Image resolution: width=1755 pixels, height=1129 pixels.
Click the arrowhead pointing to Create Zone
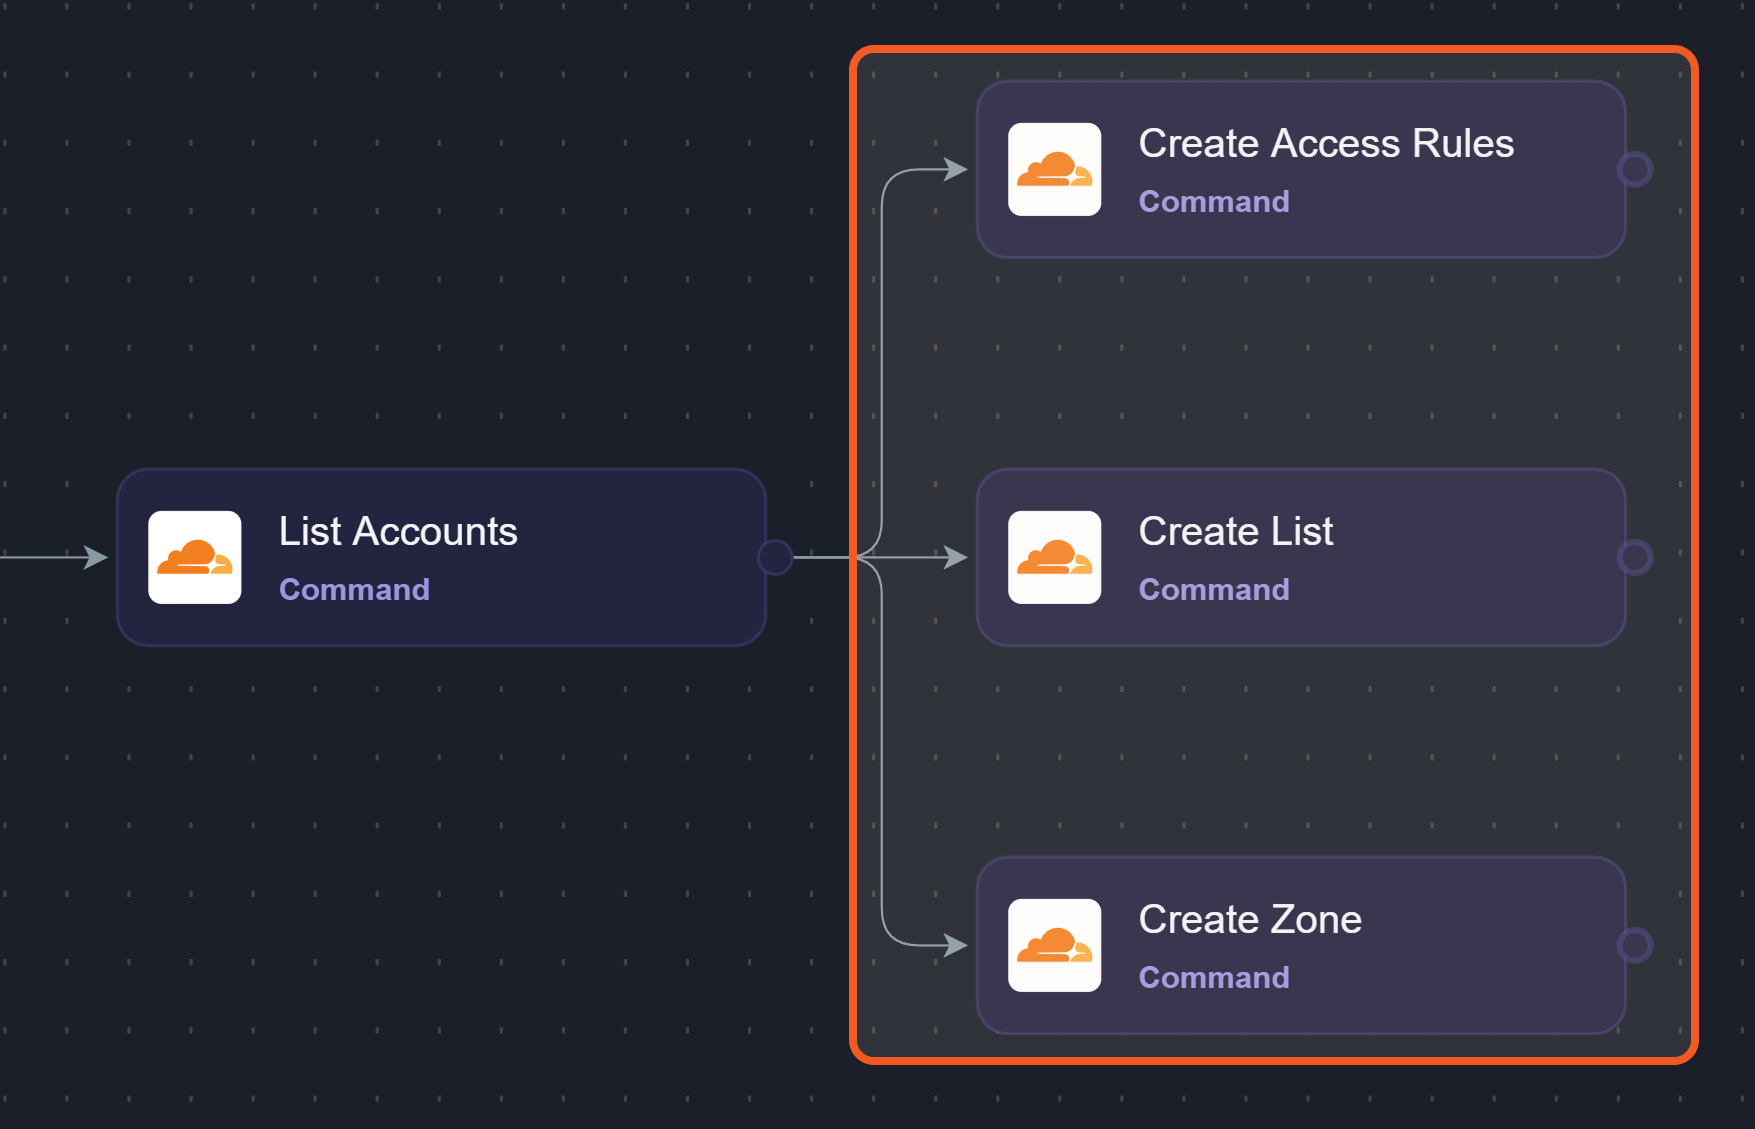tap(955, 945)
